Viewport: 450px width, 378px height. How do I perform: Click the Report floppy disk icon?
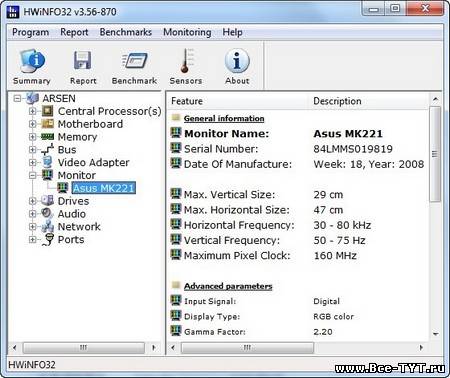click(82, 61)
